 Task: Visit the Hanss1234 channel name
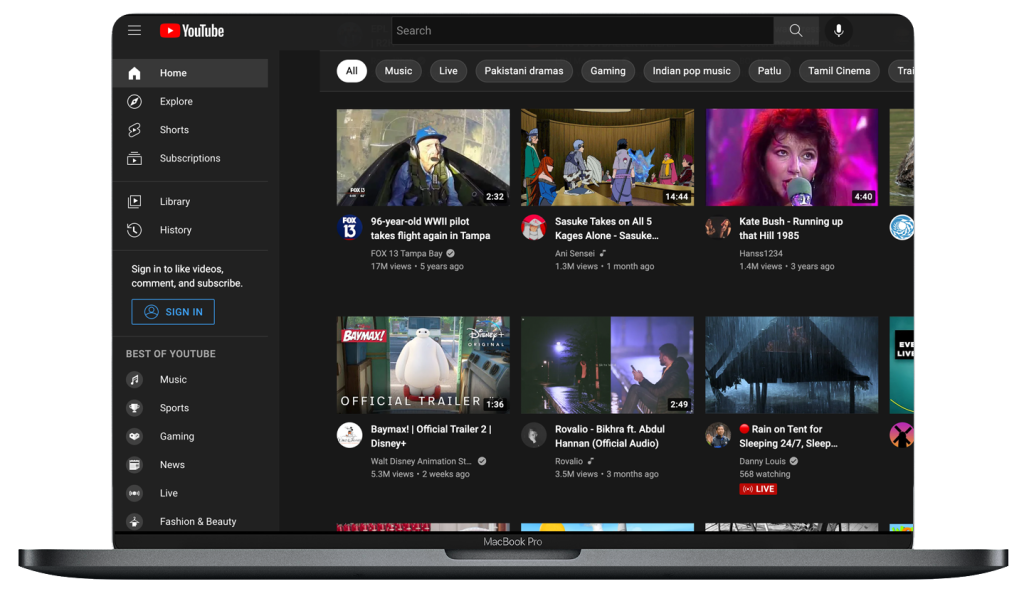[x=761, y=253]
